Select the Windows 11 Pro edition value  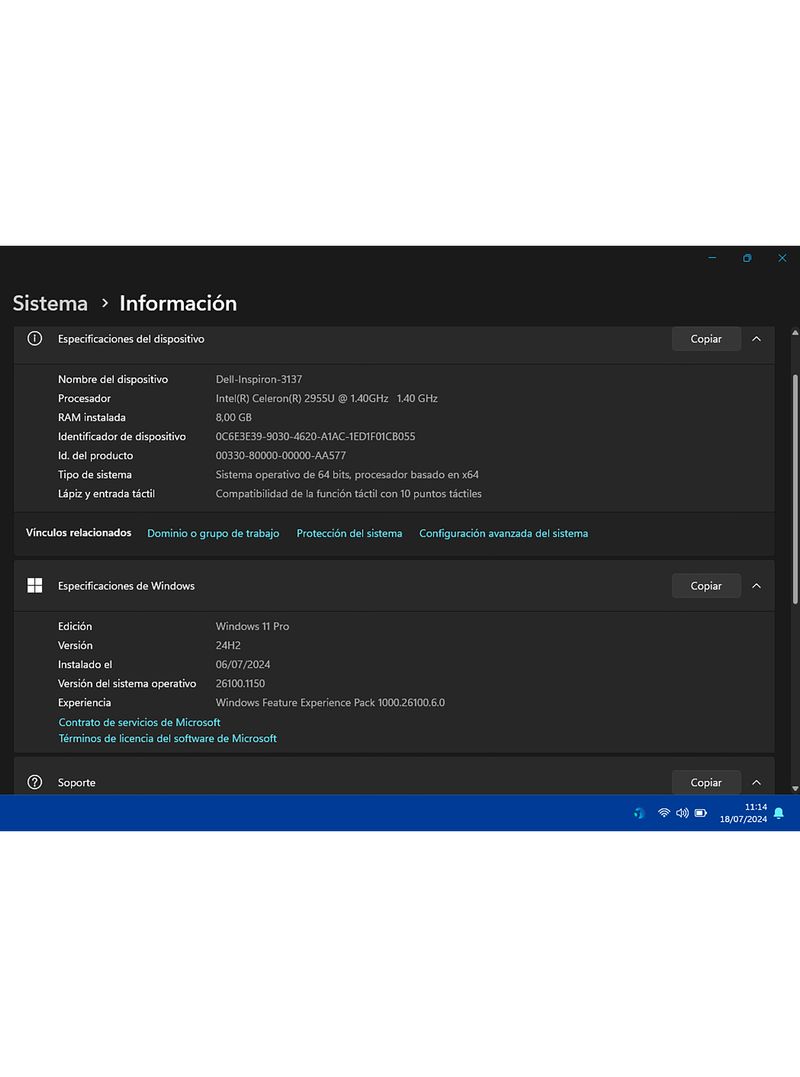252,626
